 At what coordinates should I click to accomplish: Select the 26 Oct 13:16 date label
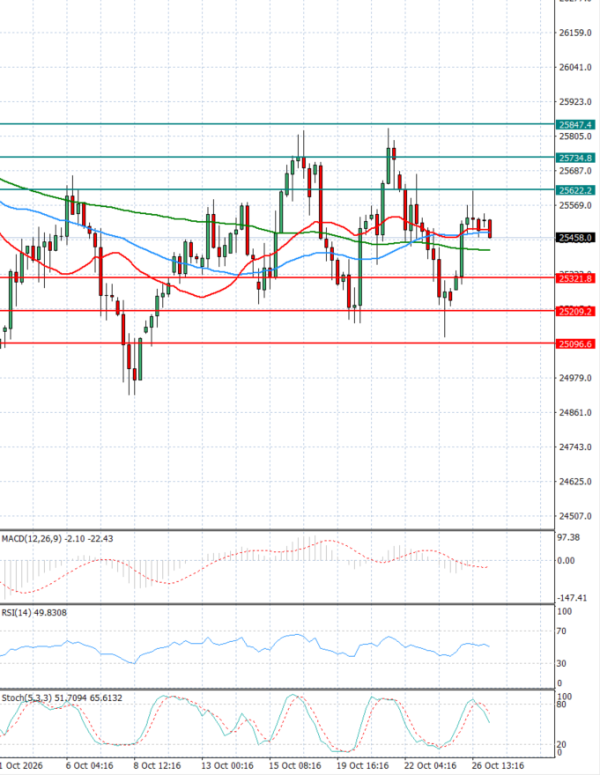point(498,766)
